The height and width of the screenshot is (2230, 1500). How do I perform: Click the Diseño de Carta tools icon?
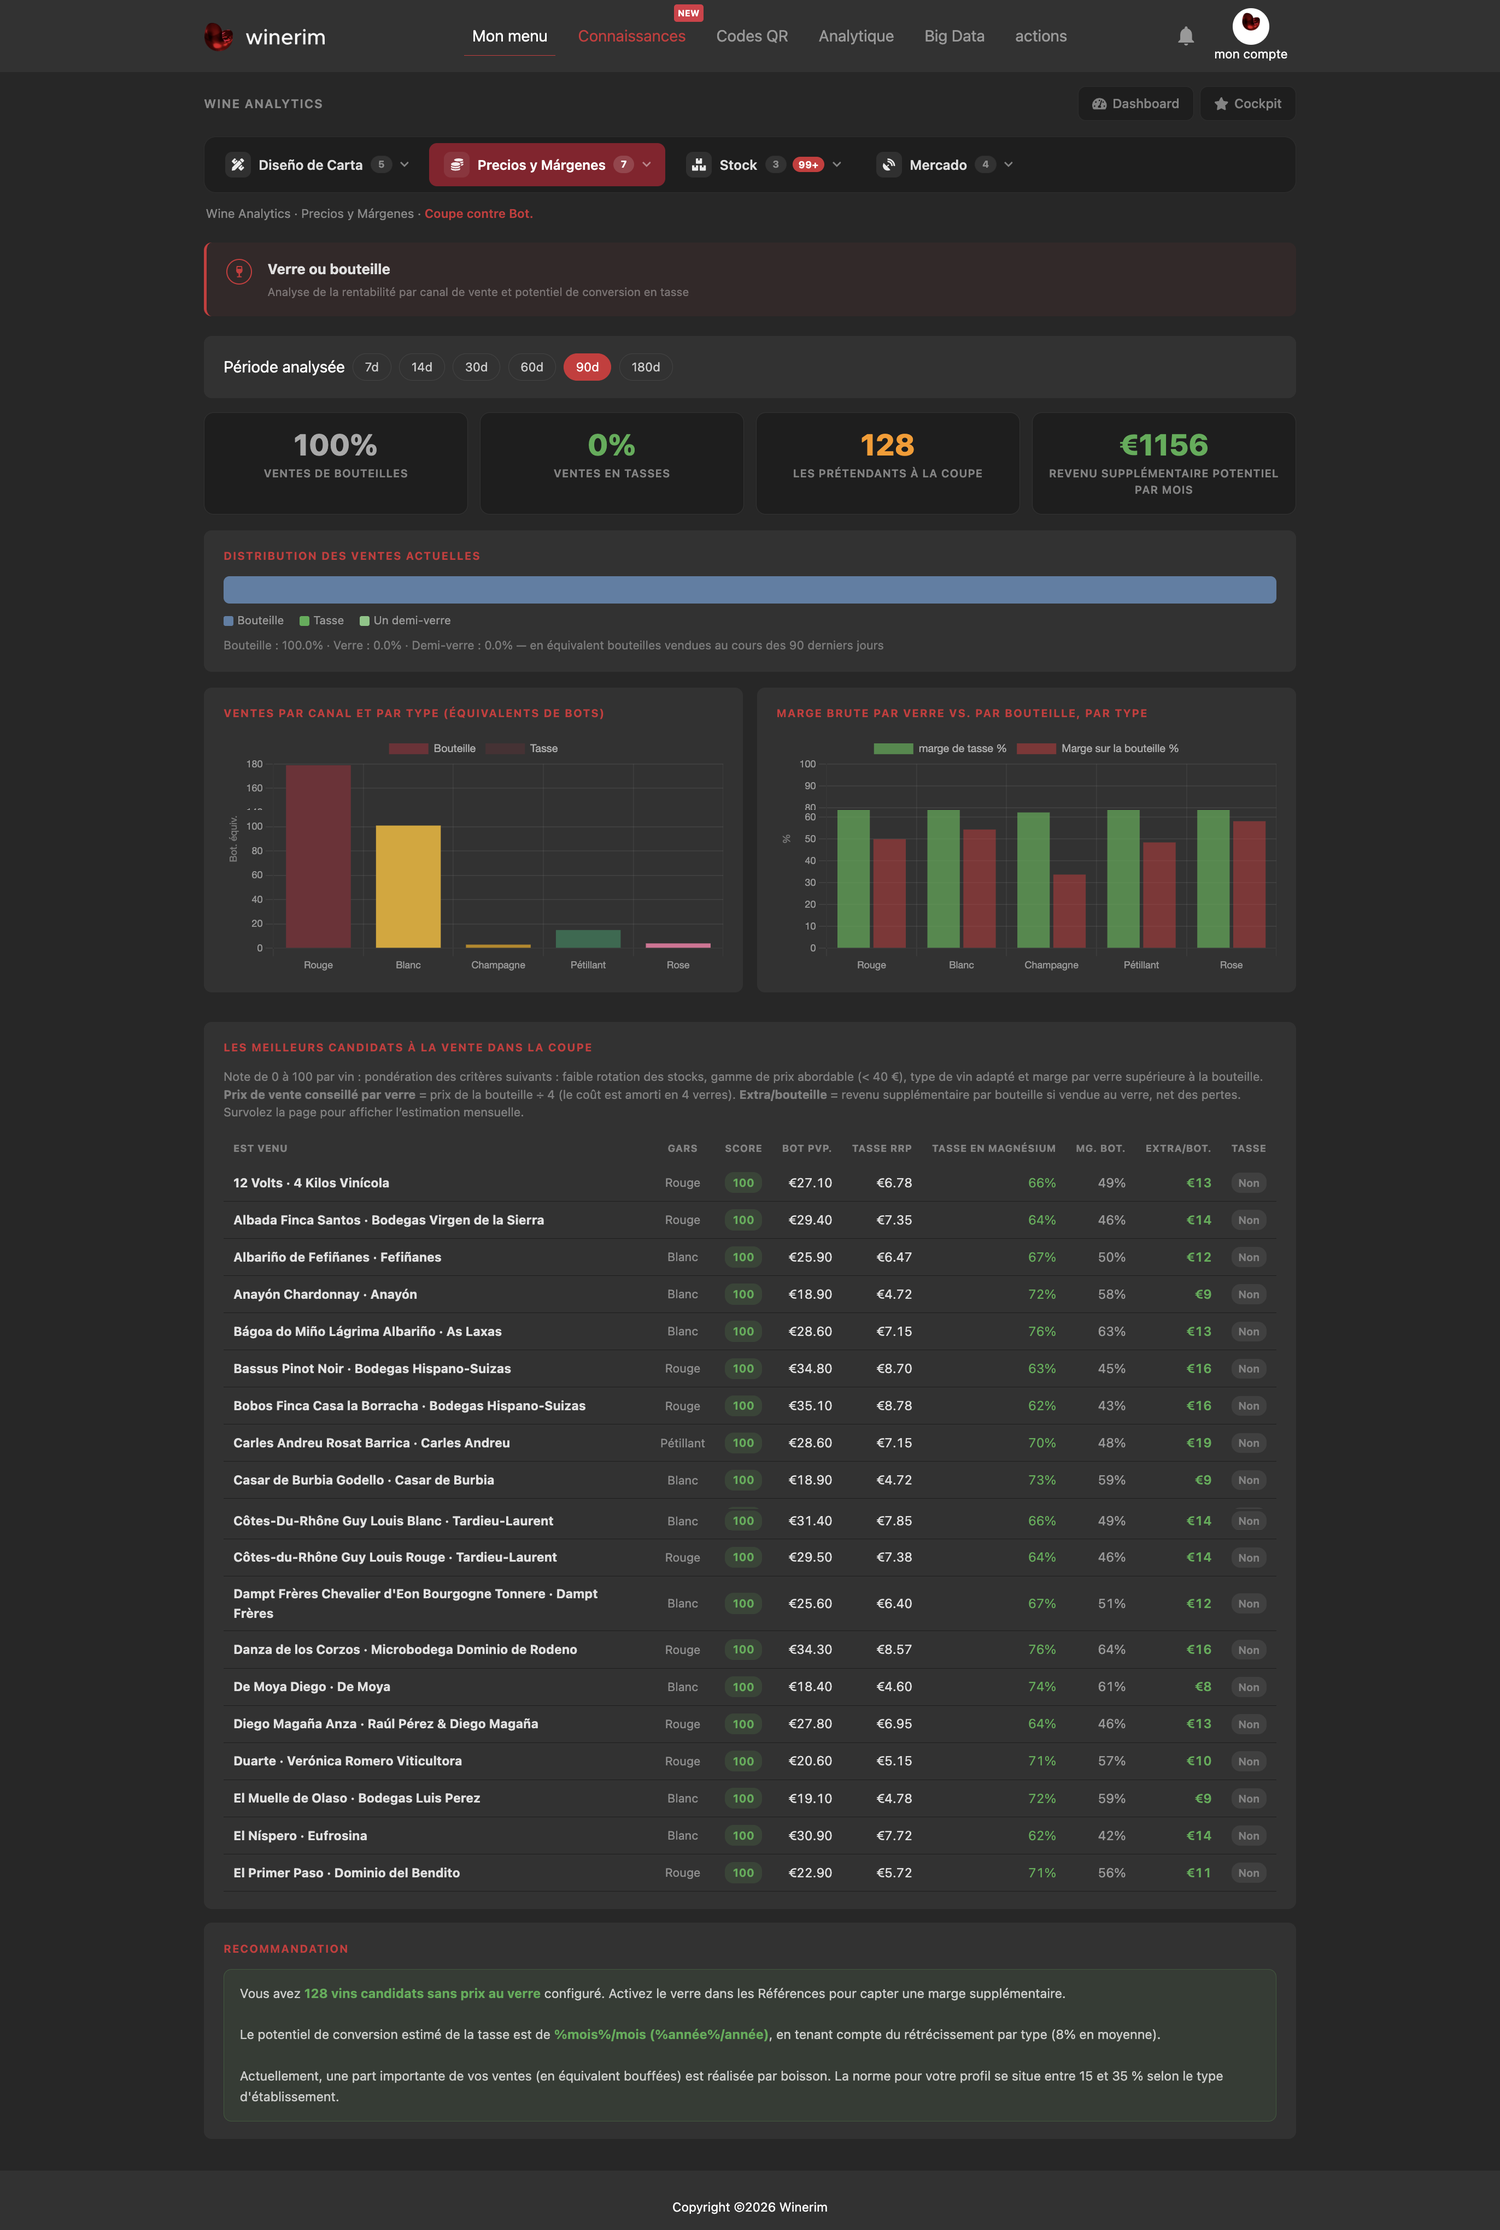238,165
